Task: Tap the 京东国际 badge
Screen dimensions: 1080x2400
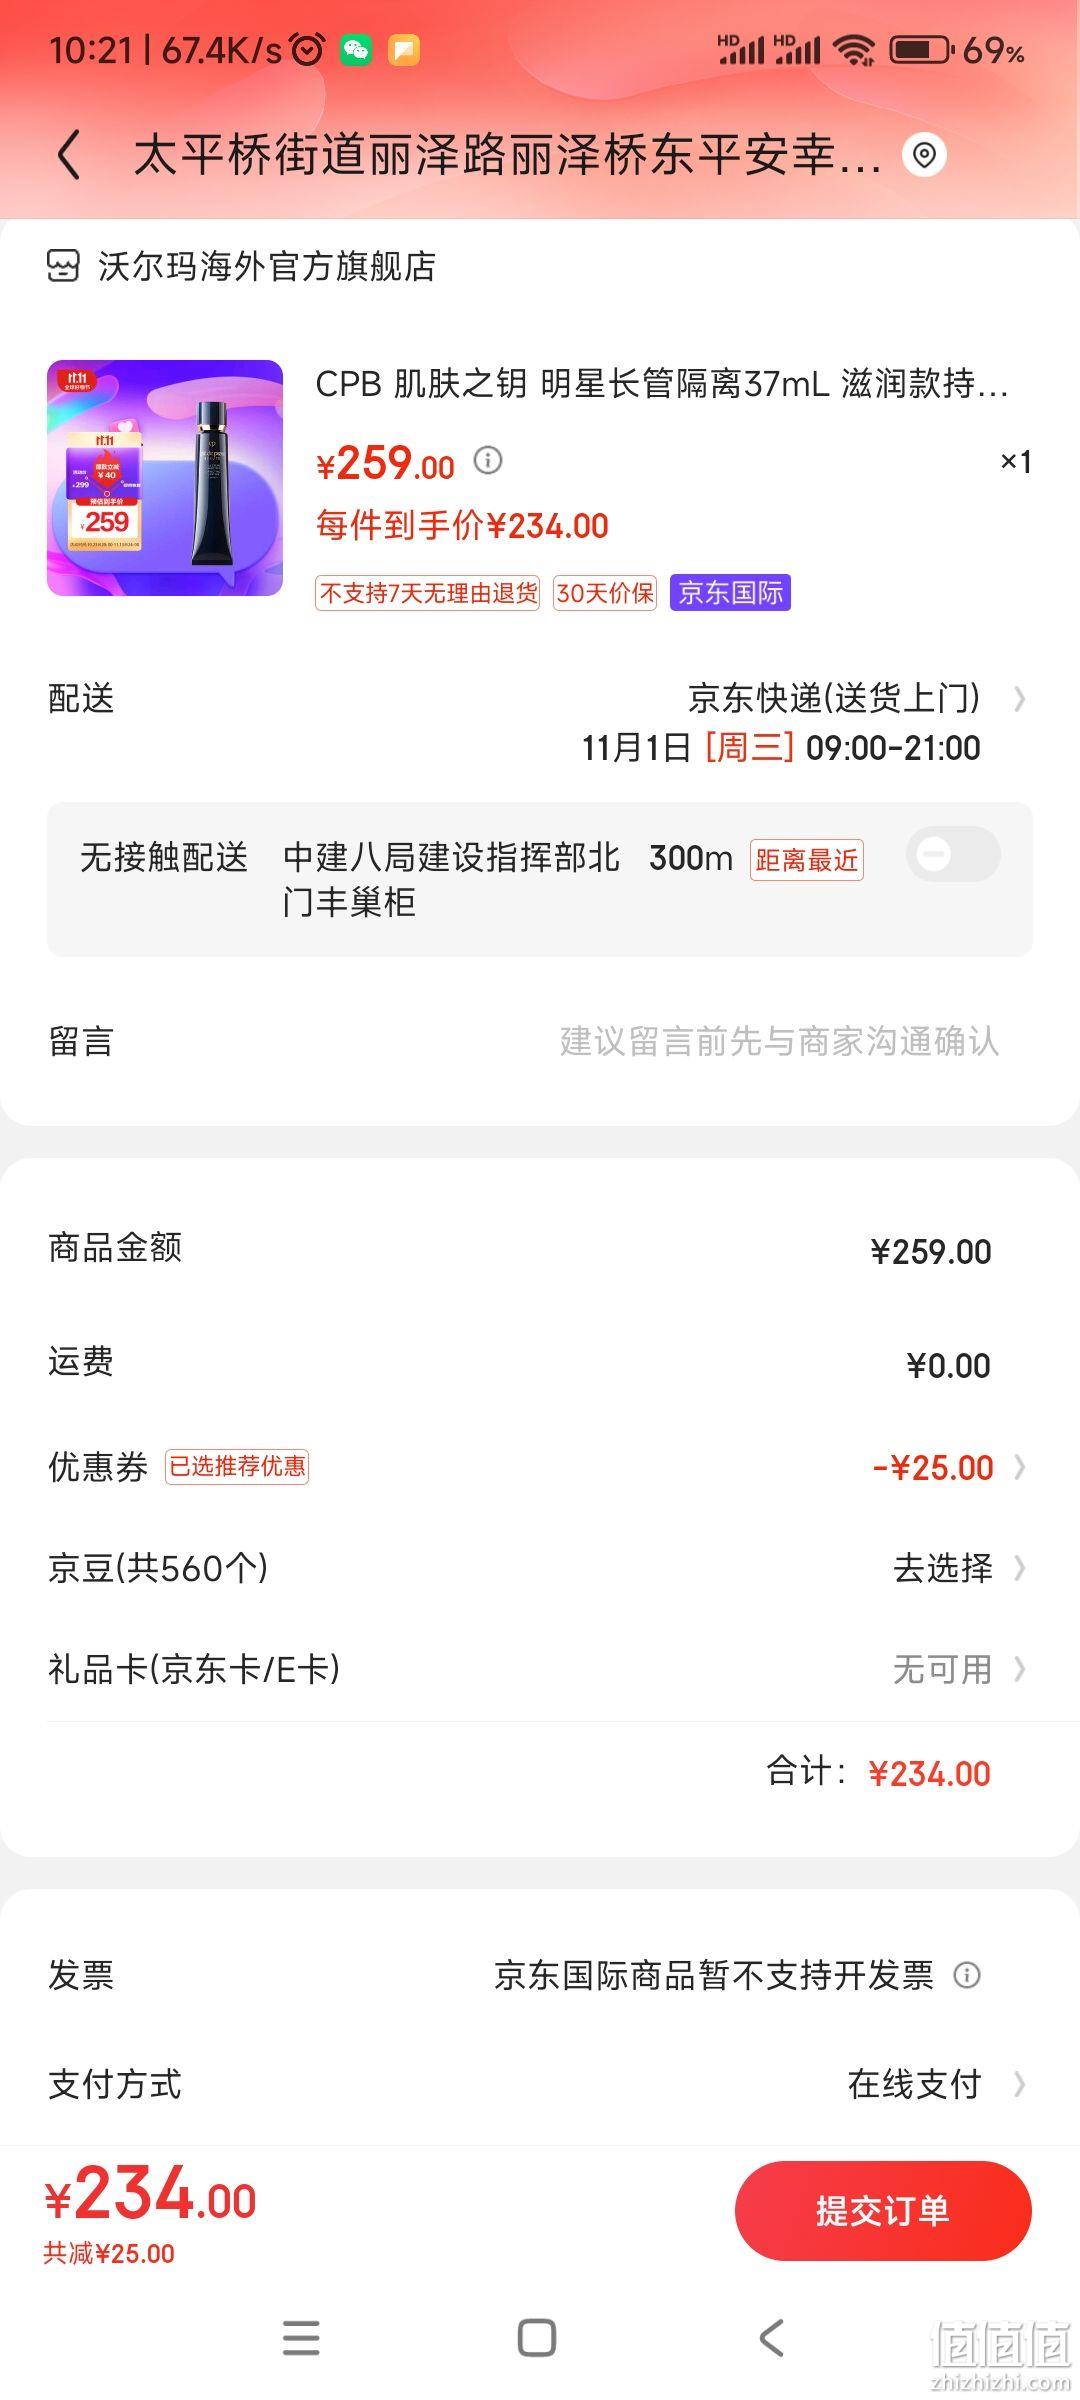Action: [730, 593]
